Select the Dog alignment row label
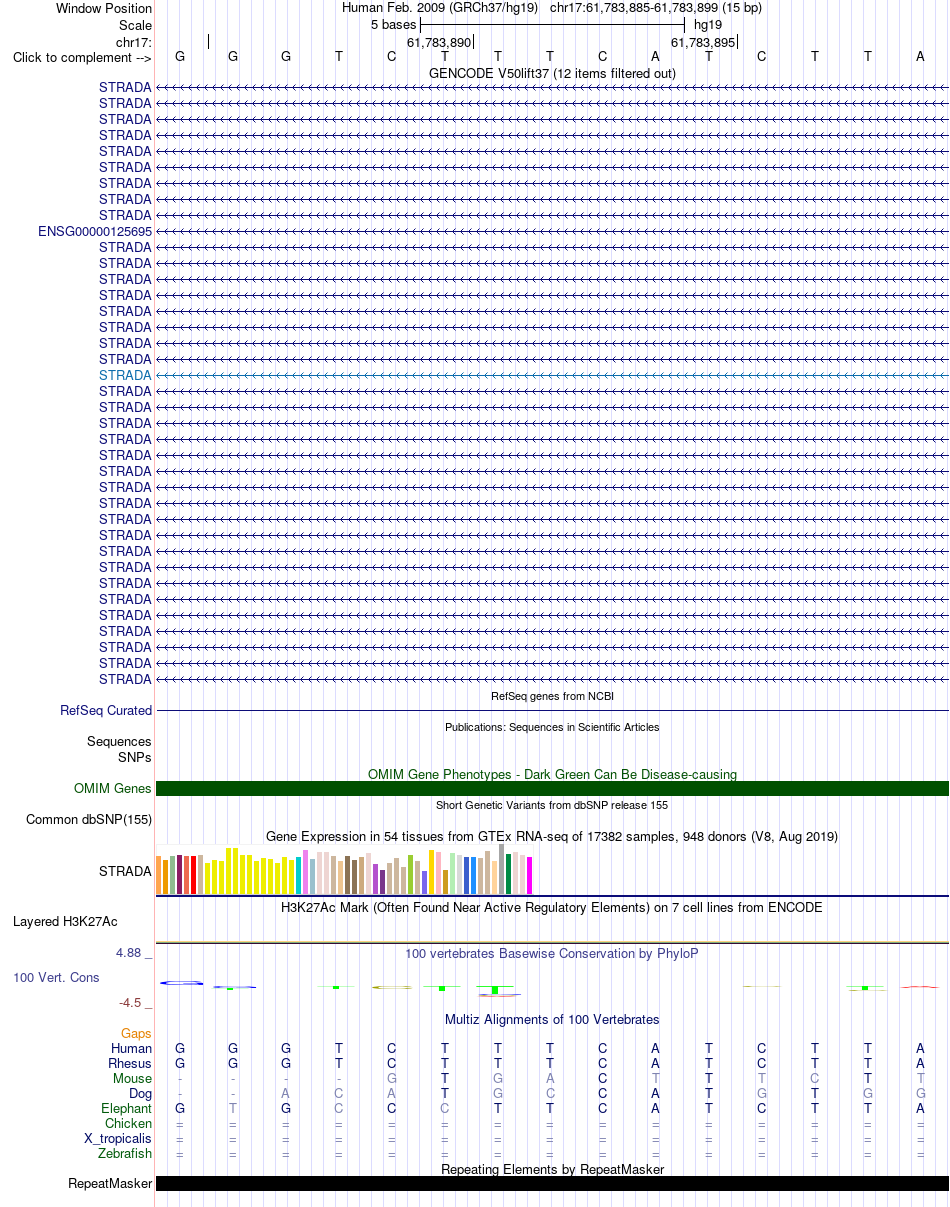Viewport: 950px width, 1207px height. point(140,1094)
